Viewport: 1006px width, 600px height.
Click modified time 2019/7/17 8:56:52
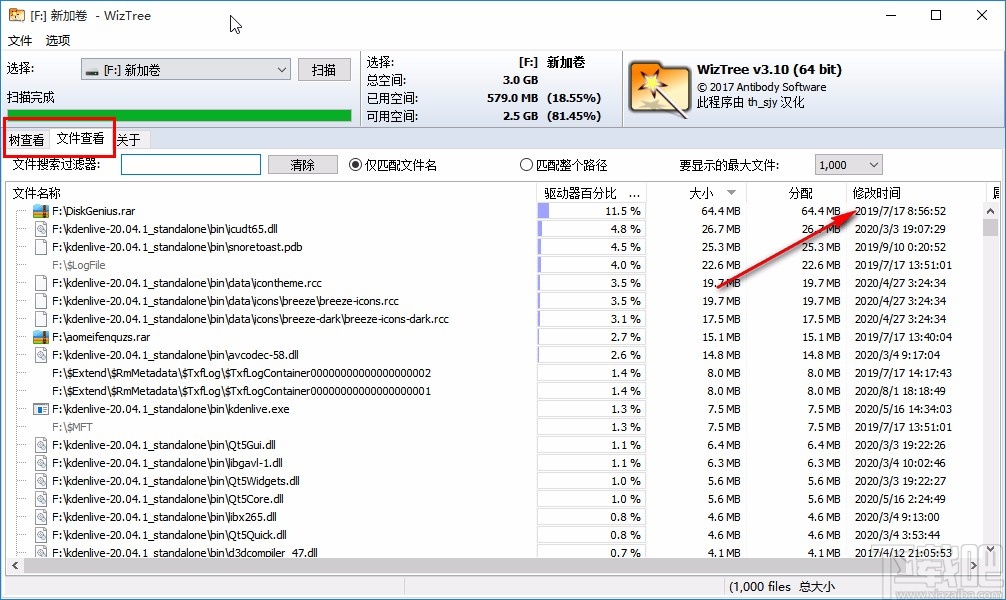click(900, 211)
